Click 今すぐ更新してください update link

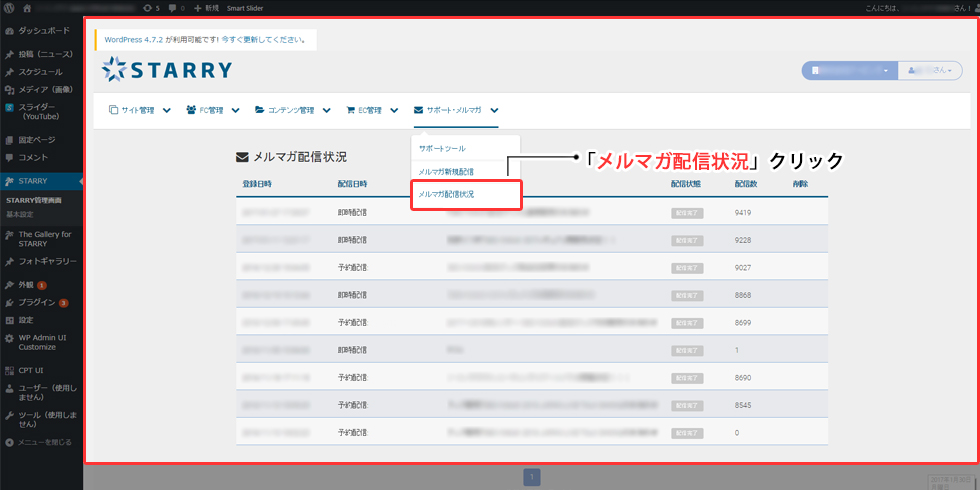pyautogui.click(x=263, y=39)
